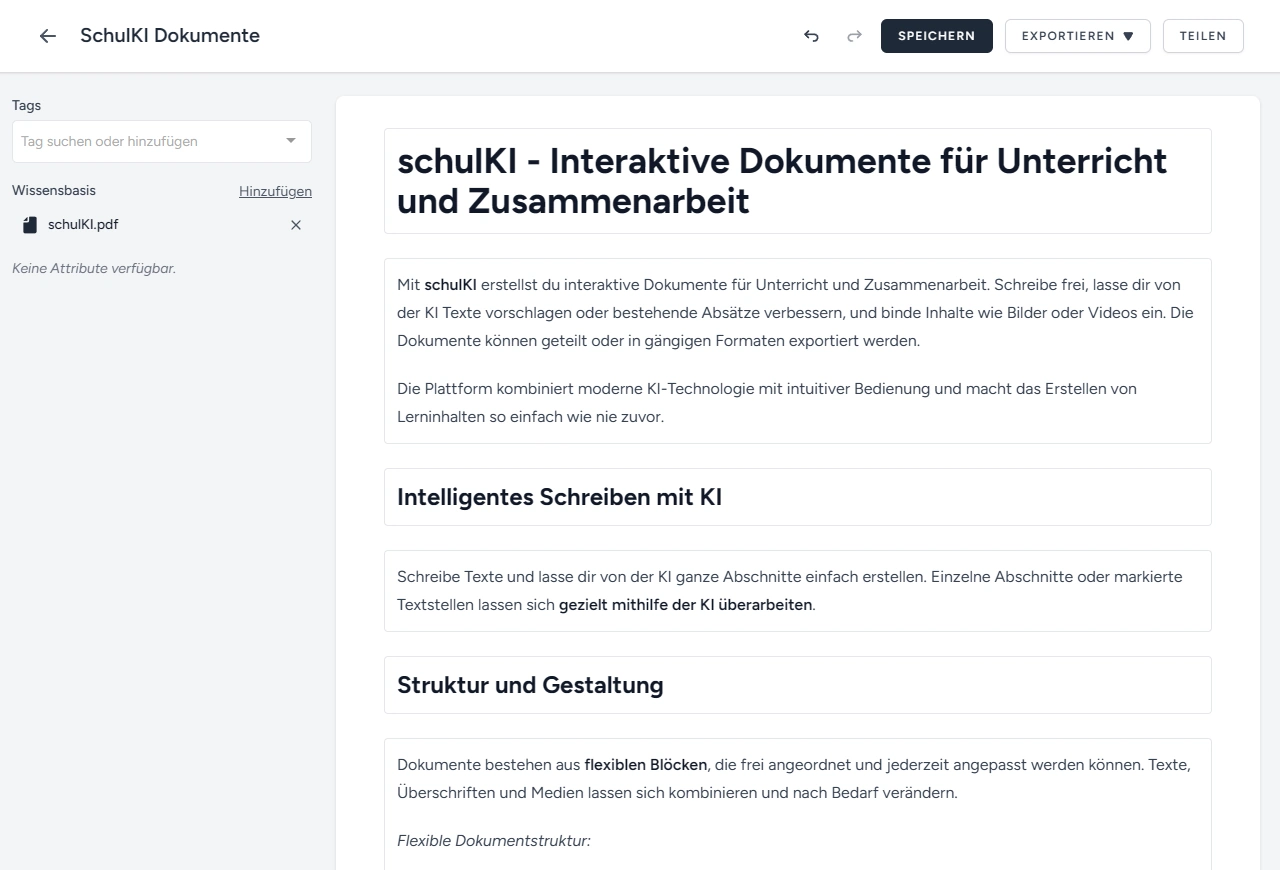Save the document with Speichern

coord(936,36)
